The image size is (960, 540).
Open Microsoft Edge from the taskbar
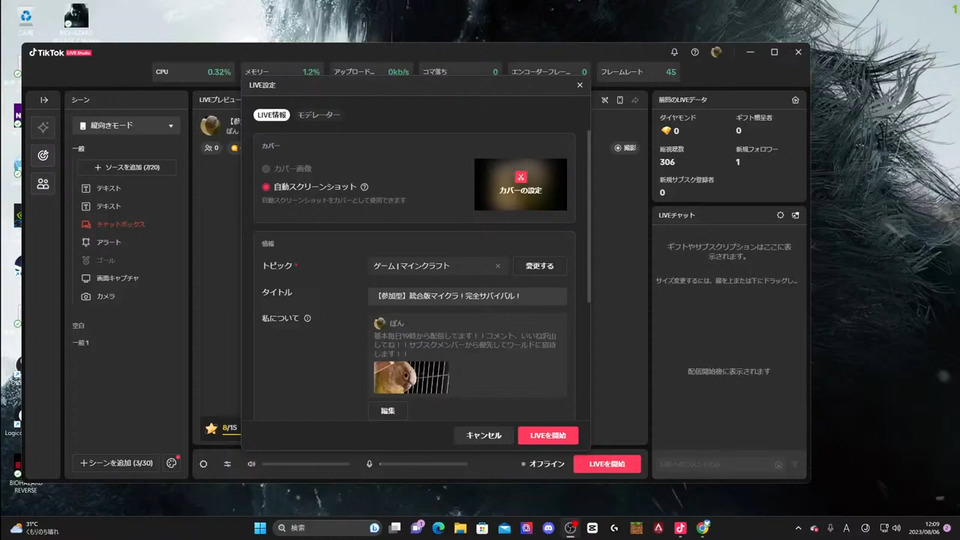[x=438, y=528]
